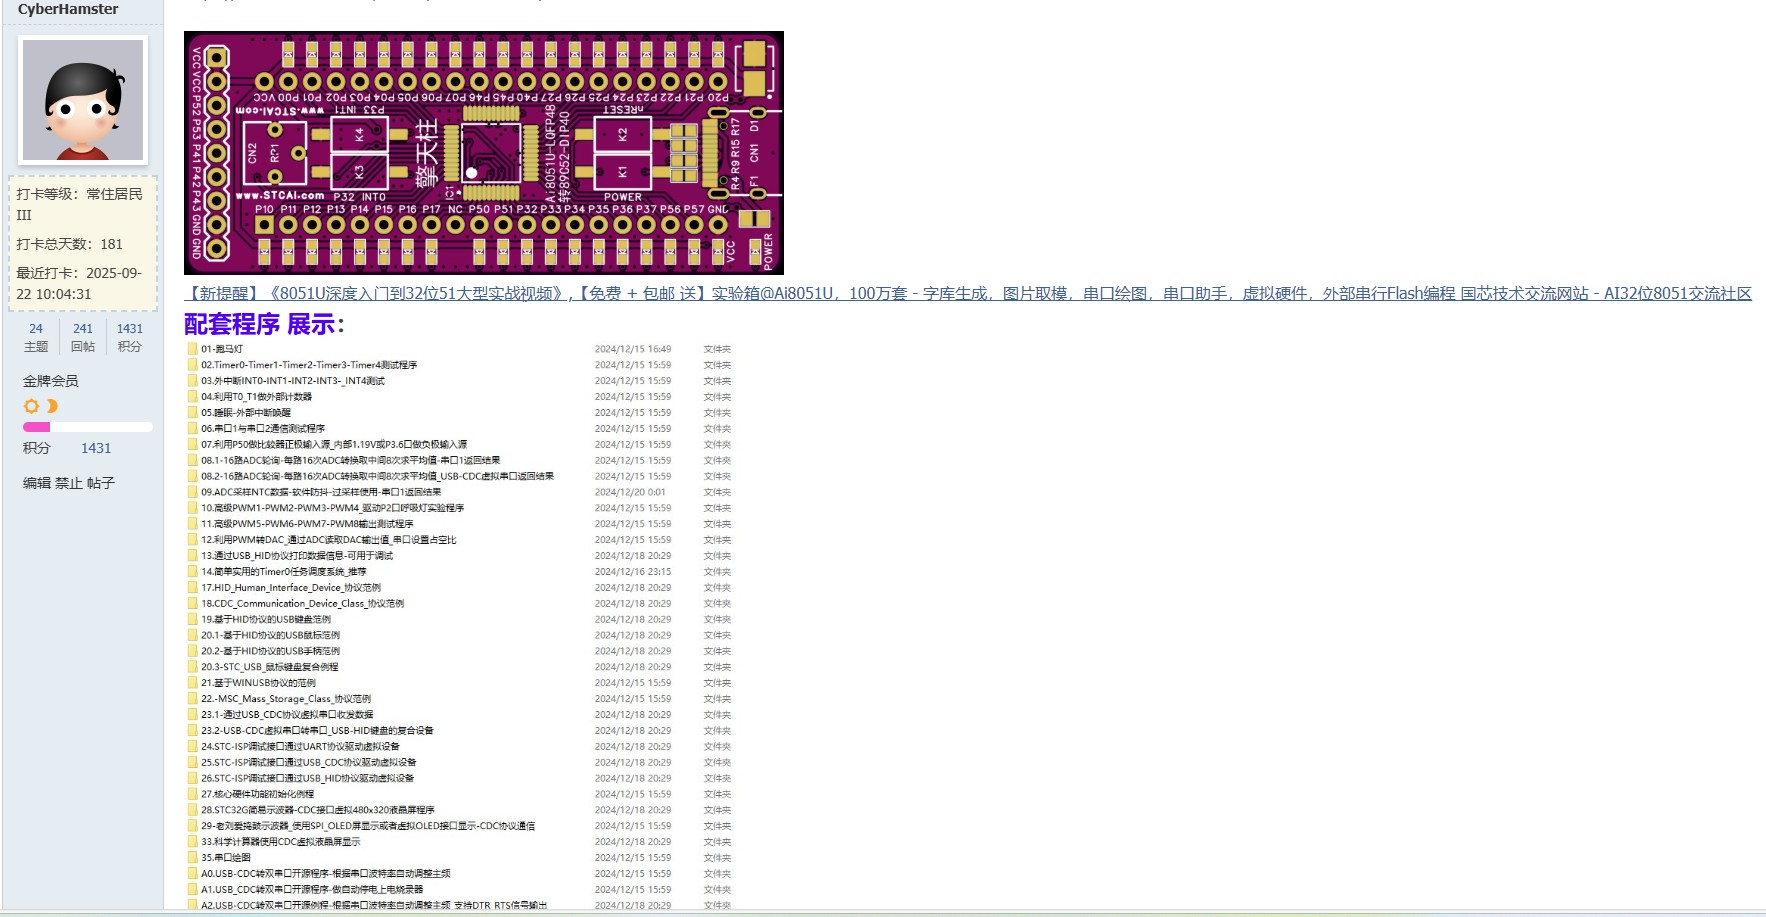Select folder name 29-老刘爱捣鼓示波器
The width and height of the screenshot is (1766, 917).
[x=368, y=826]
